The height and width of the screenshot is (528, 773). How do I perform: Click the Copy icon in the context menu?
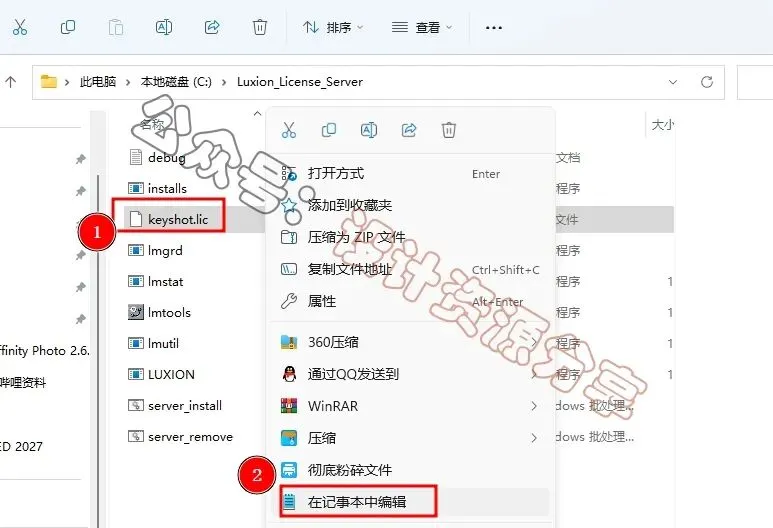click(329, 130)
